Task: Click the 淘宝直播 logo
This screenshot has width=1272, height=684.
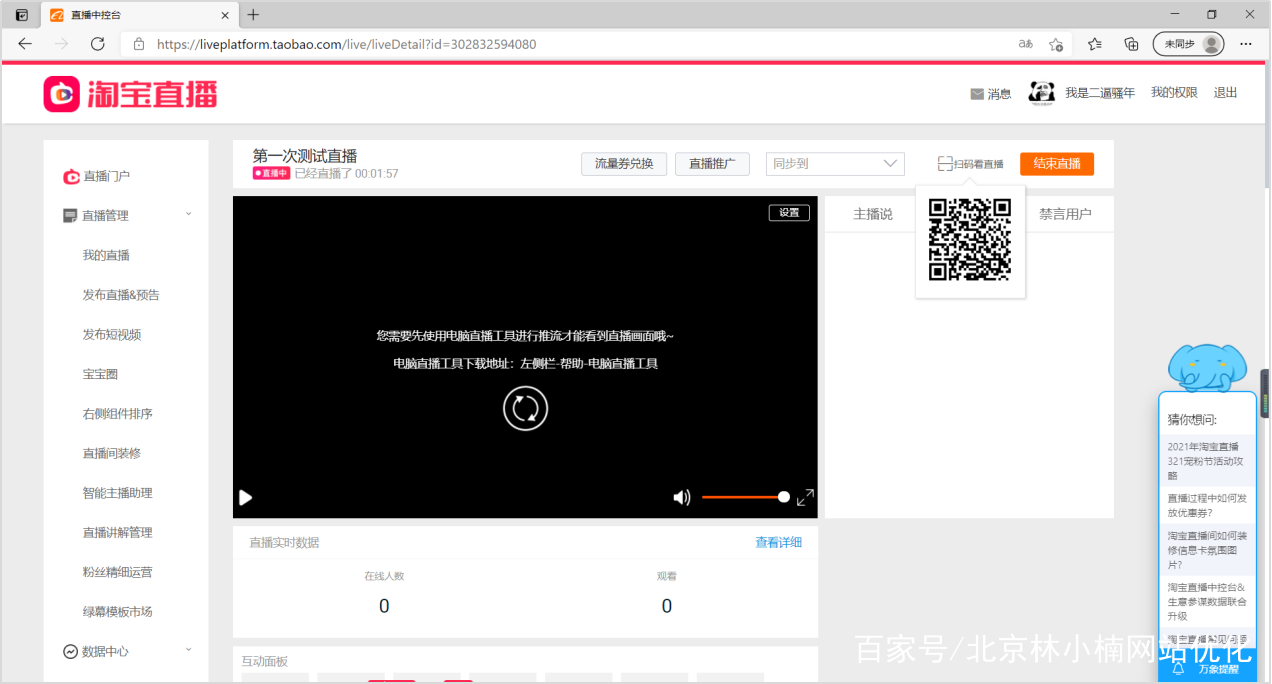Action: (x=129, y=92)
